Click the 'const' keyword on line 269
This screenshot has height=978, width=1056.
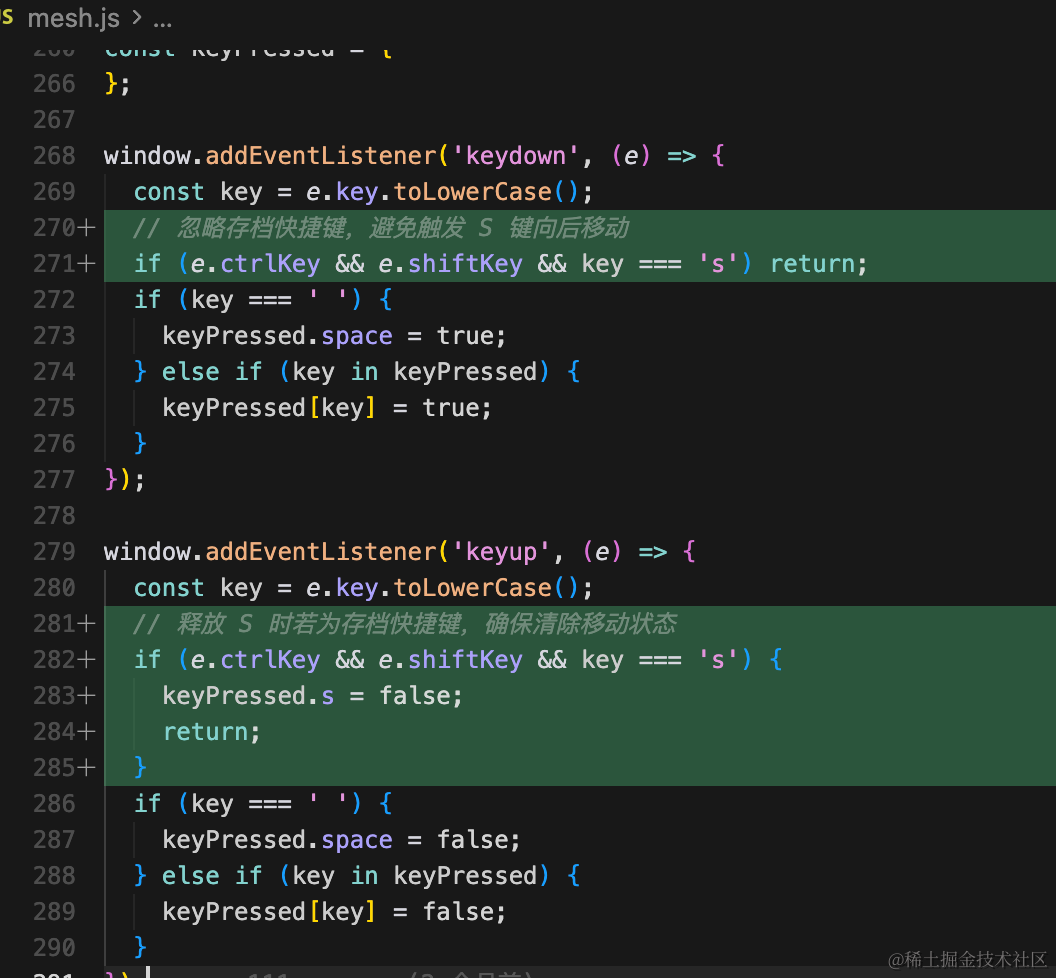(x=168, y=192)
